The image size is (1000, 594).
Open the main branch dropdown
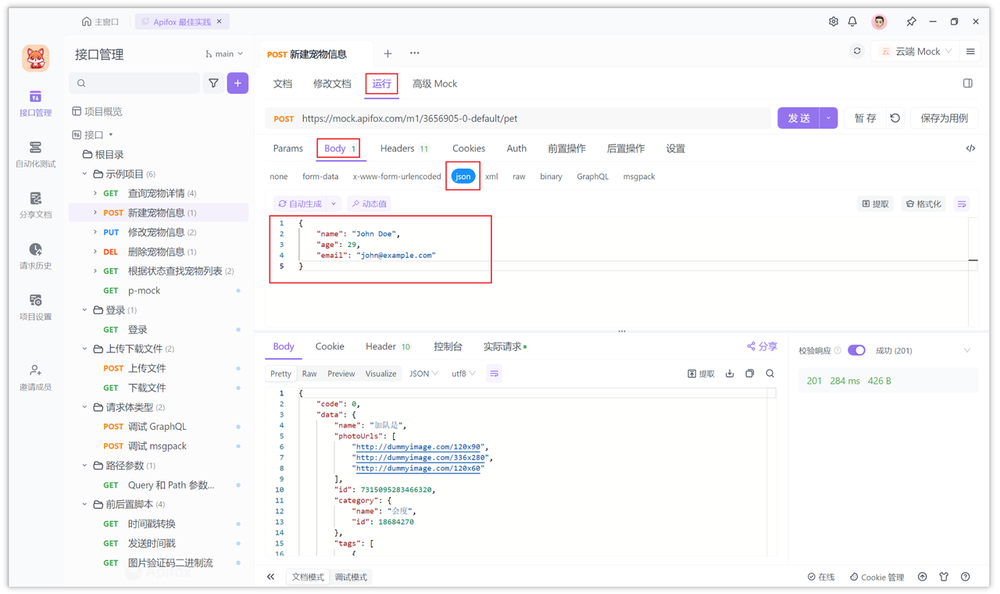225,53
